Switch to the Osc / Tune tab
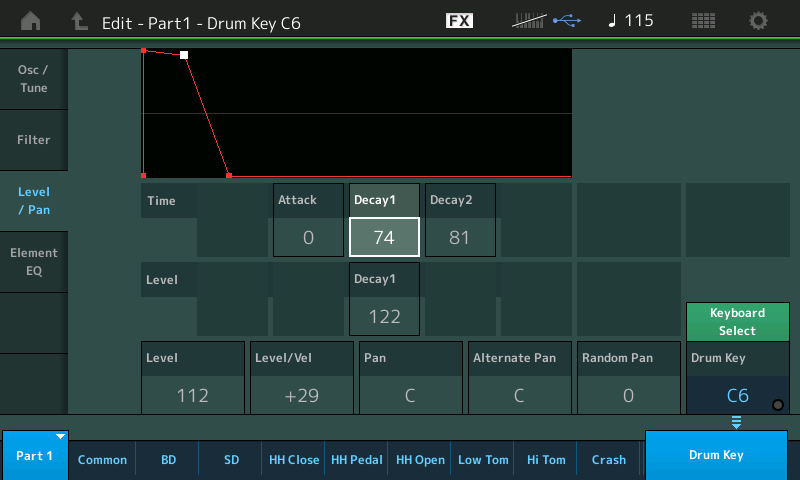This screenshot has width=800, height=480. click(x=34, y=78)
